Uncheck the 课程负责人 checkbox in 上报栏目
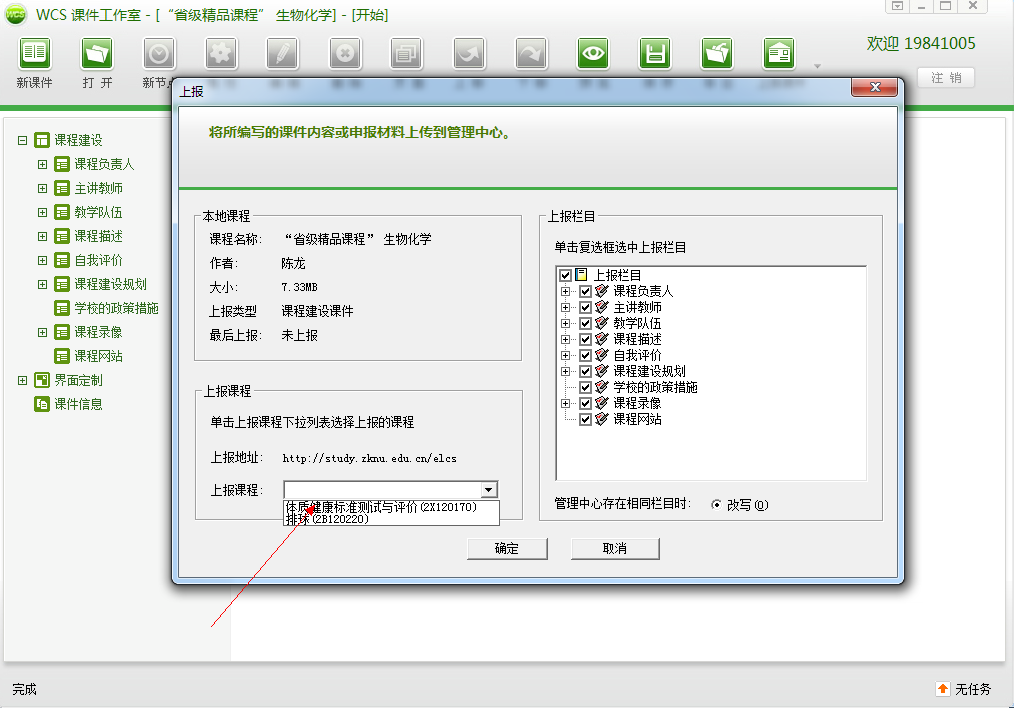 tap(586, 291)
